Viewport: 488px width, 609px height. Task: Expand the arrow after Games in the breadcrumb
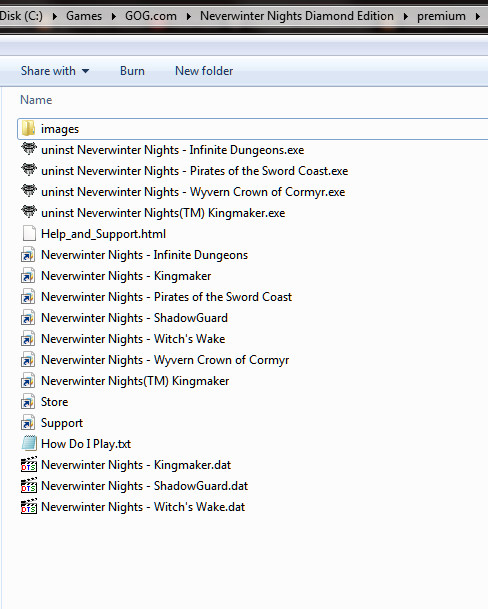coord(113,16)
